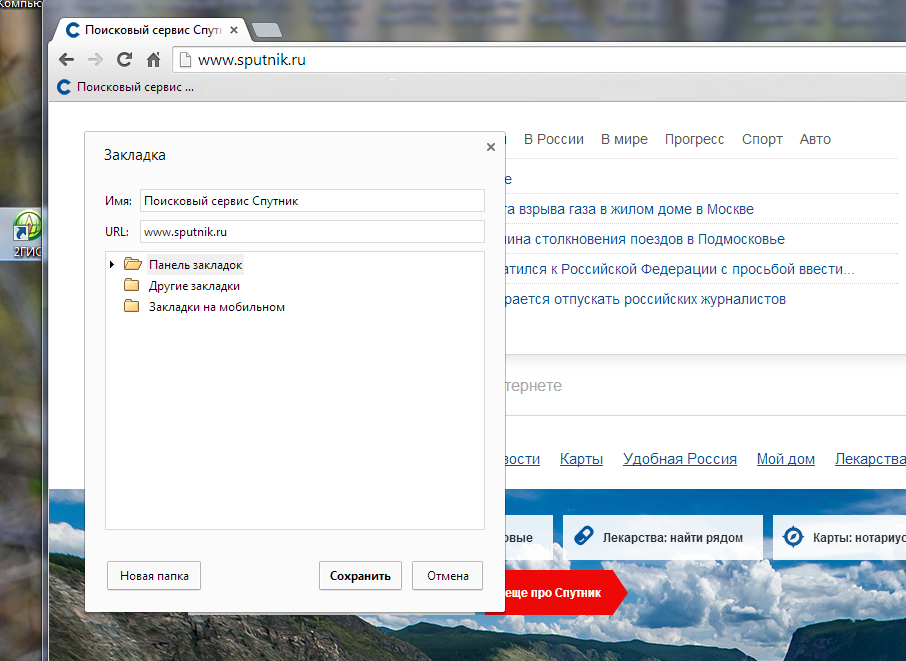The width and height of the screenshot is (906, 661).
Task: Click the Новая папка button
Action: click(x=154, y=575)
